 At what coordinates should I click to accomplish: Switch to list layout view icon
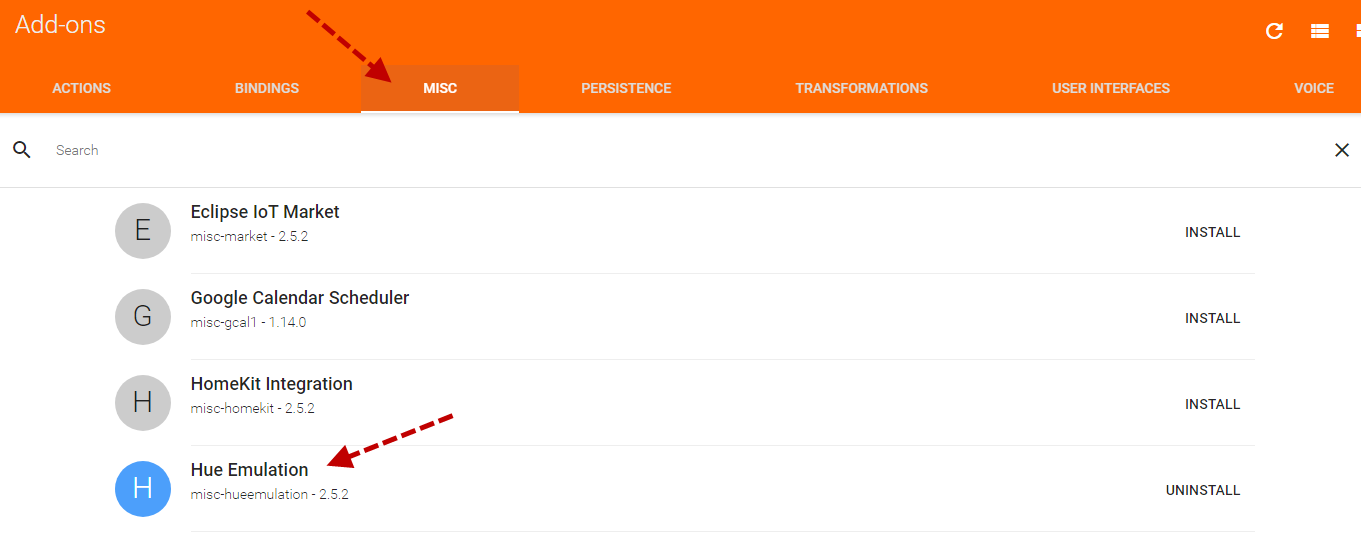pyautogui.click(x=1320, y=31)
